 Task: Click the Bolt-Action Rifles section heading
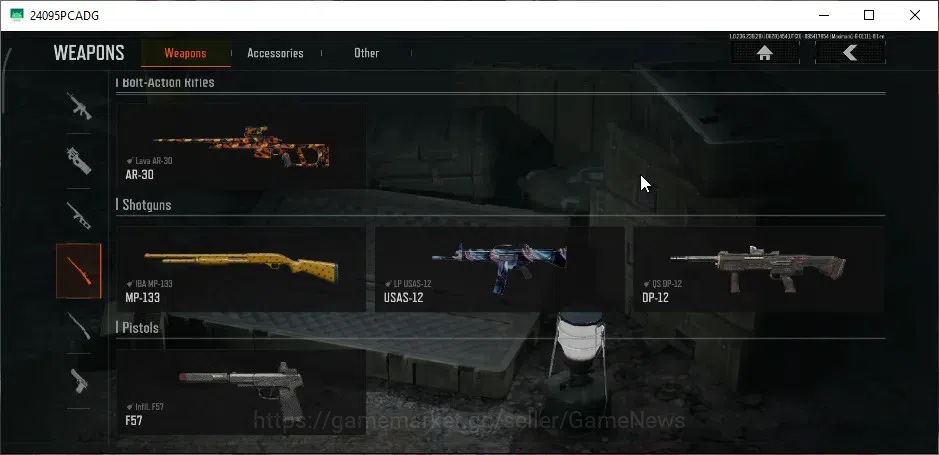168,82
